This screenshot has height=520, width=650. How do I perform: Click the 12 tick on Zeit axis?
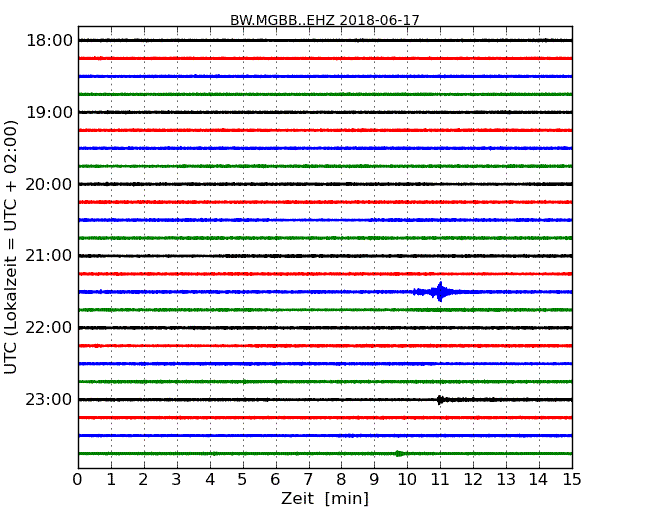click(473, 480)
